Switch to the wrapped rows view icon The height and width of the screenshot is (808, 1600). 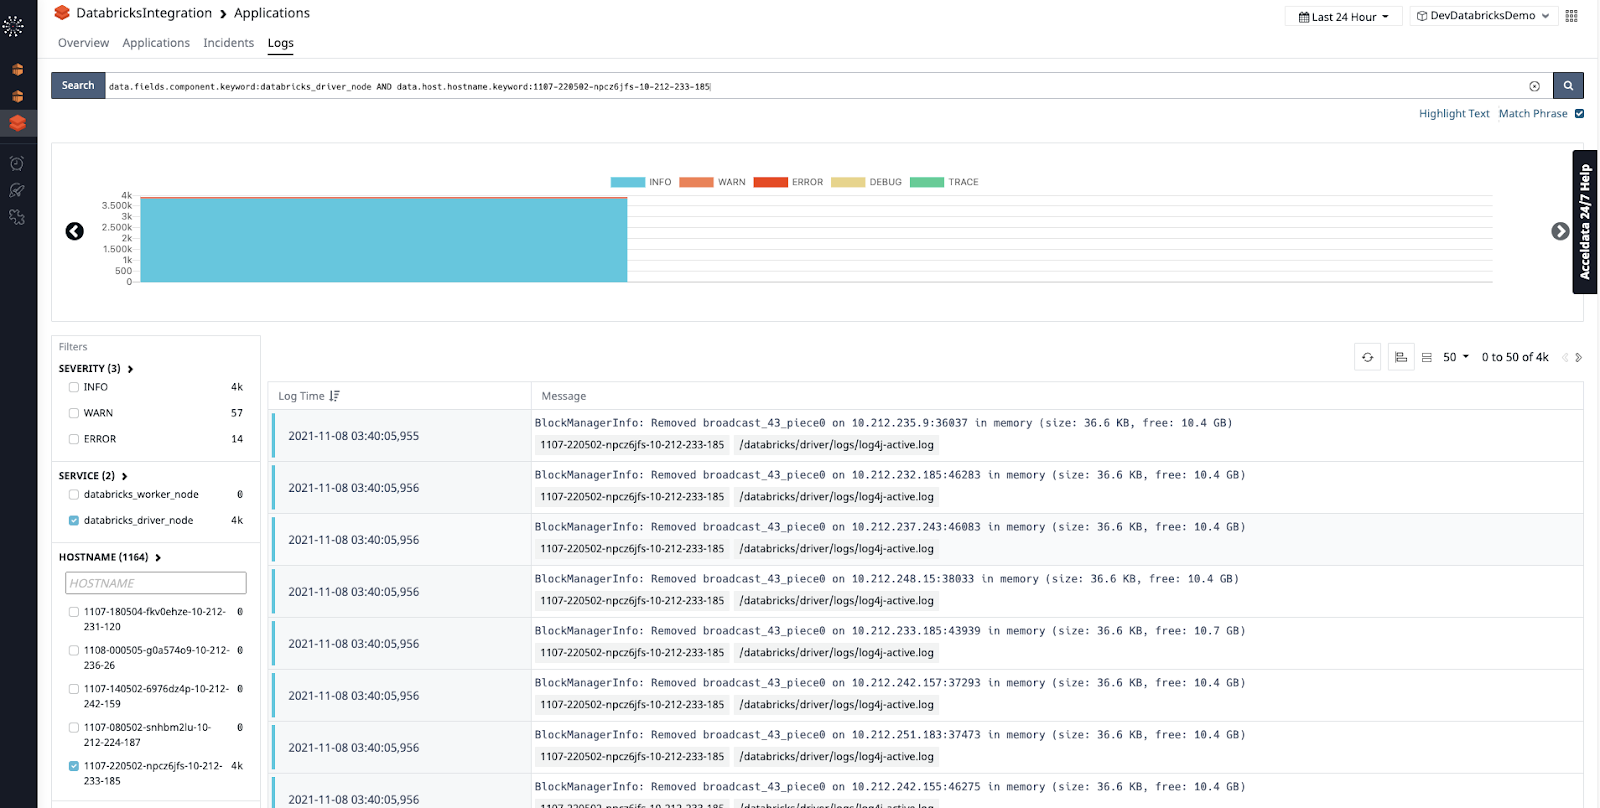(1401, 357)
